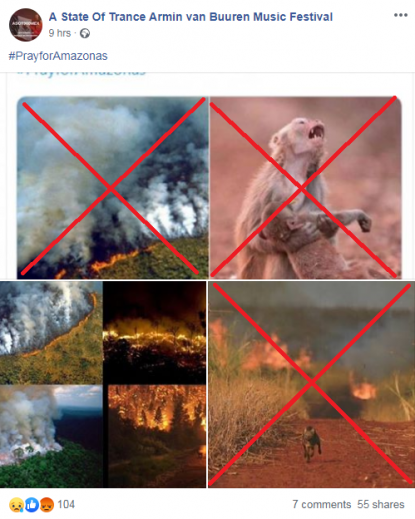The image size is (415, 519).
Task: Open the night fire glowing photo
Action: click(x=154, y=333)
